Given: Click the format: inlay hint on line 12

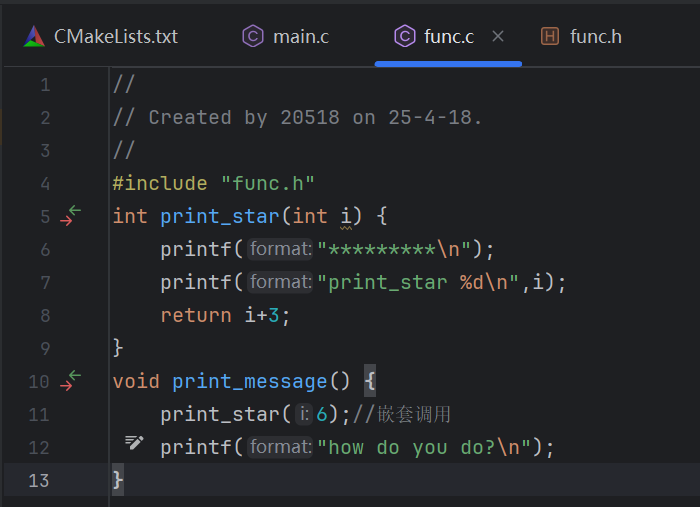Looking at the screenshot, I should (x=280, y=447).
